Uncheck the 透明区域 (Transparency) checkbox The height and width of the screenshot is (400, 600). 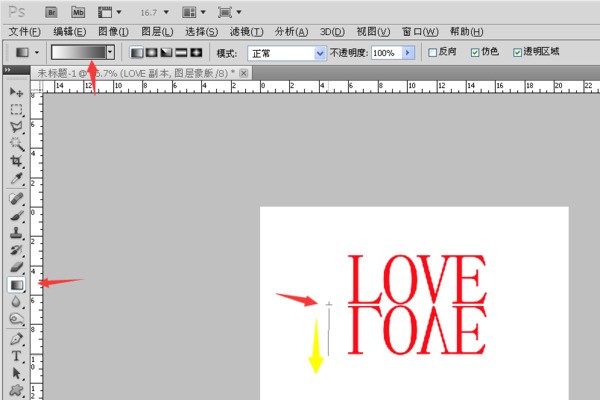(517, 52)
